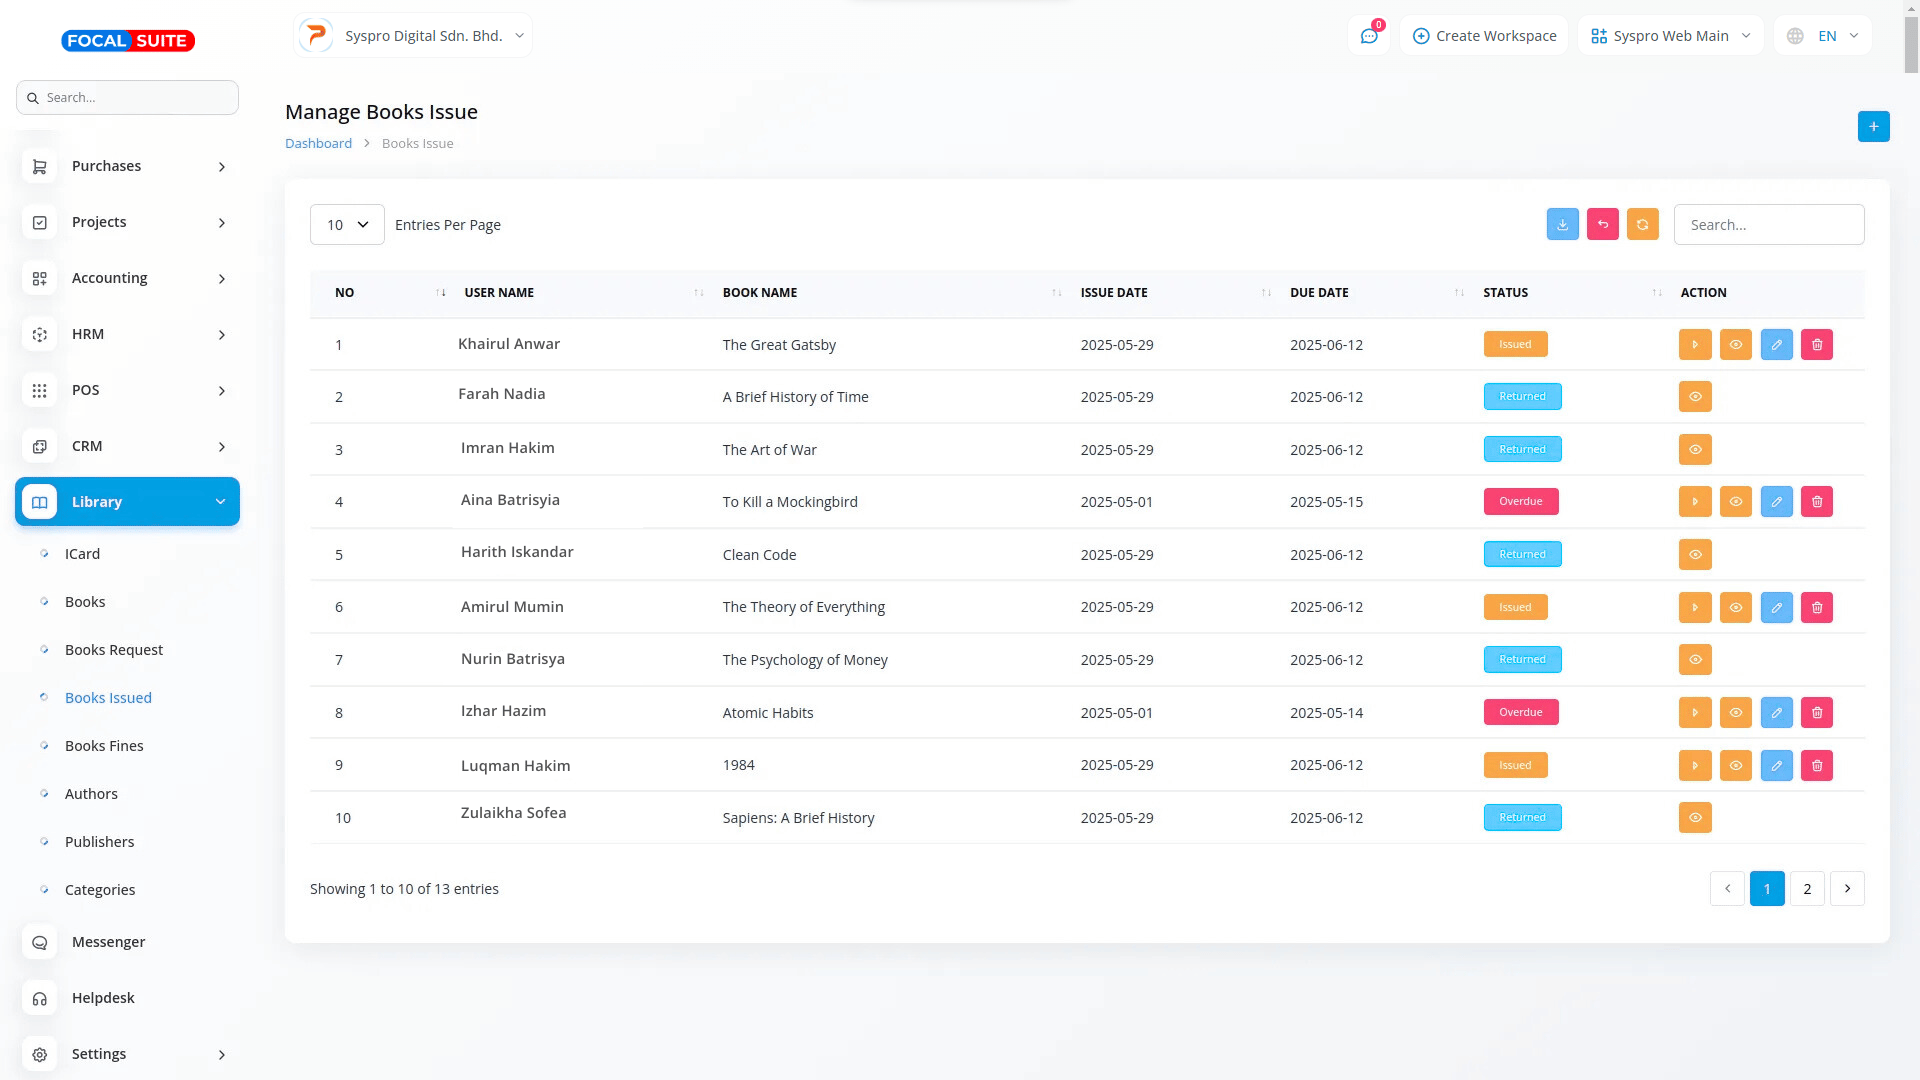The height and width of the screenshot is (1080, 1920).
Task: Open the entries per page dropdown
Action: (347, 225)
